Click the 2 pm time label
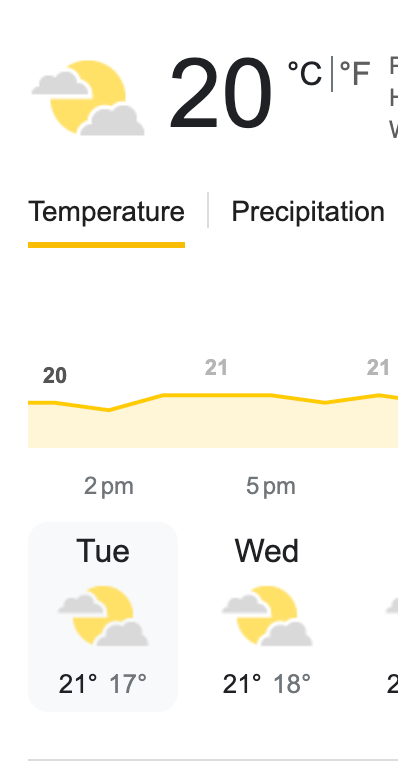This screenshot has height=772, width=398. (109, 486)
